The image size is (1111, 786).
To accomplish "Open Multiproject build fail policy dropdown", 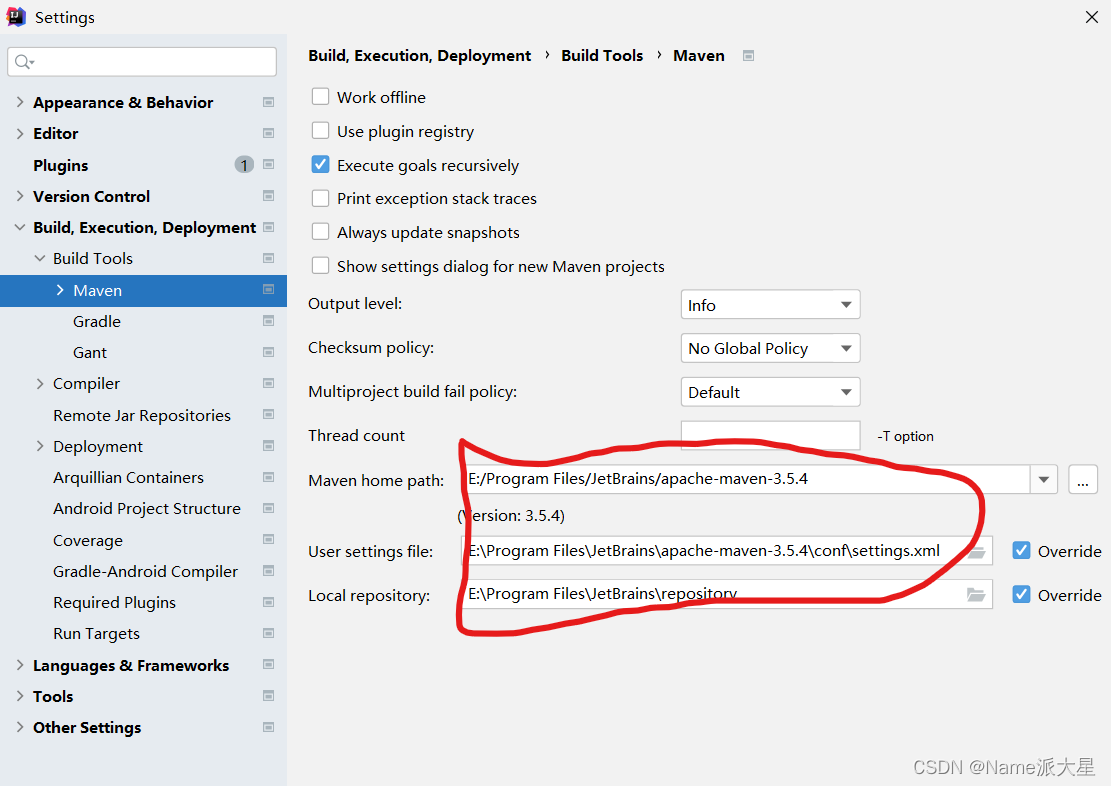I will [770, 392].
